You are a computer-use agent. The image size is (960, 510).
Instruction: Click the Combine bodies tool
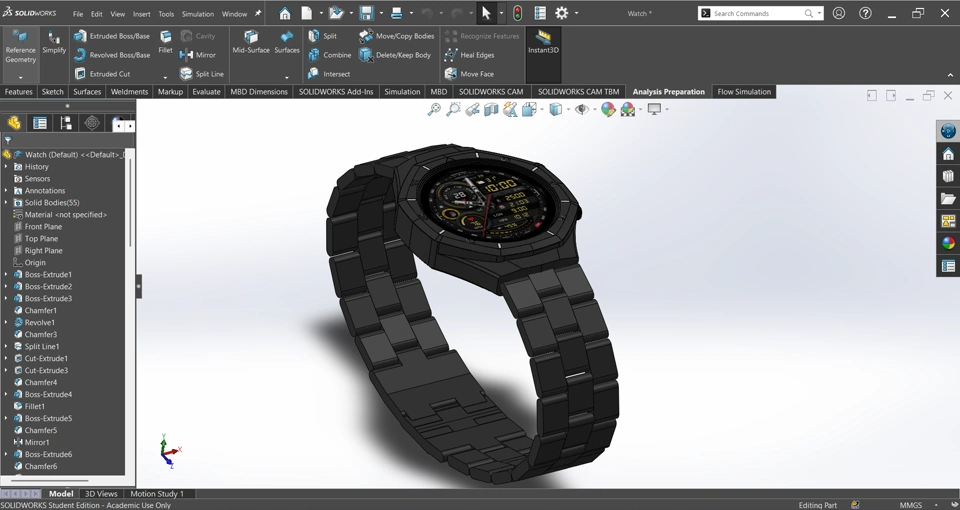coord(329,55)
